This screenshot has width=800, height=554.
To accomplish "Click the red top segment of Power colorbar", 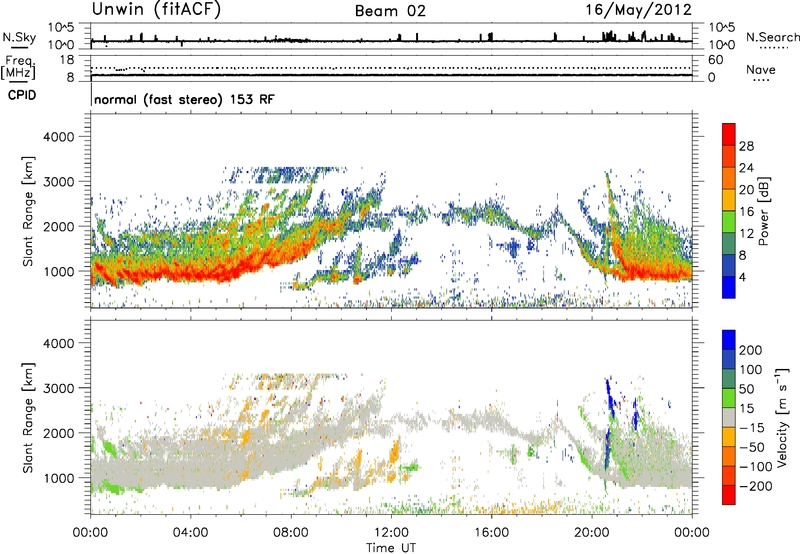I will [729, 134].
